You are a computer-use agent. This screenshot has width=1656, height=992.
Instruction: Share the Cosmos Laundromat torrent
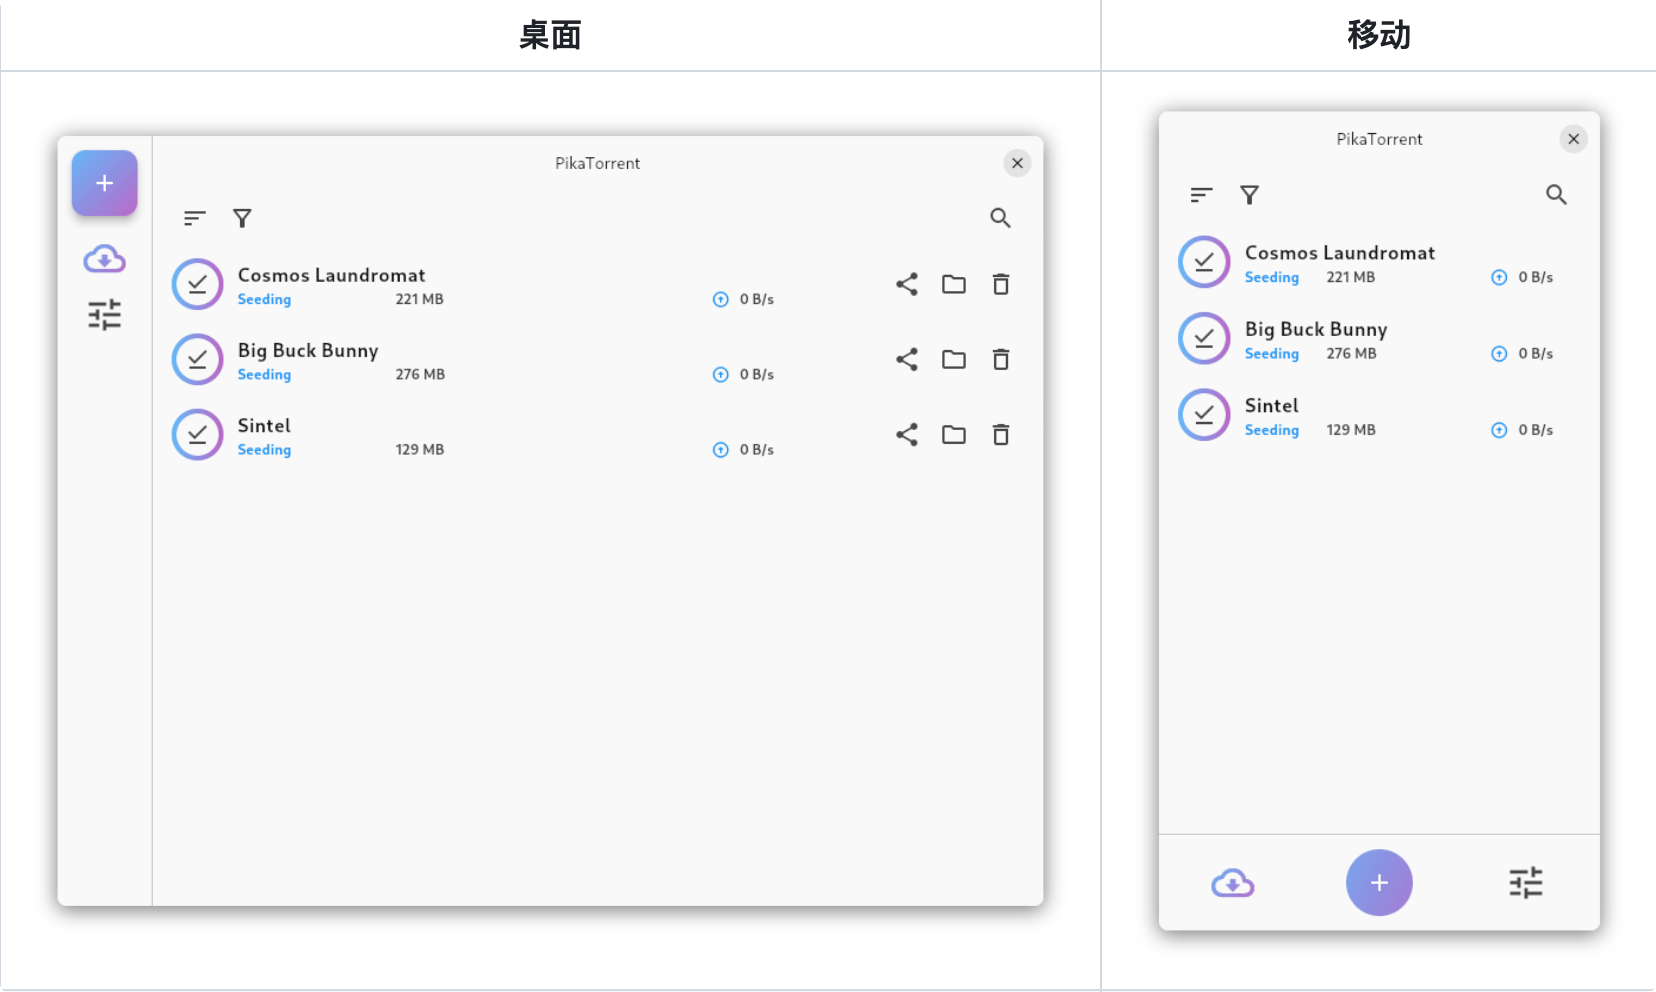tap(907, 284)
